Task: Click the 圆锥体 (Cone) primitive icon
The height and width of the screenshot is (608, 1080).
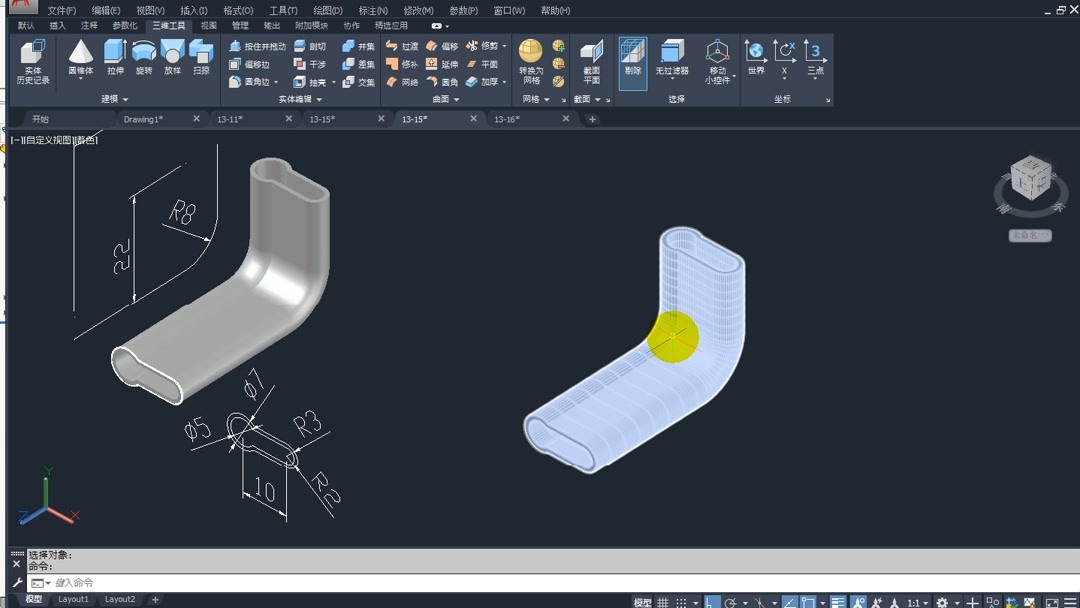Action: pyautogui.click(x=80, y=50)
